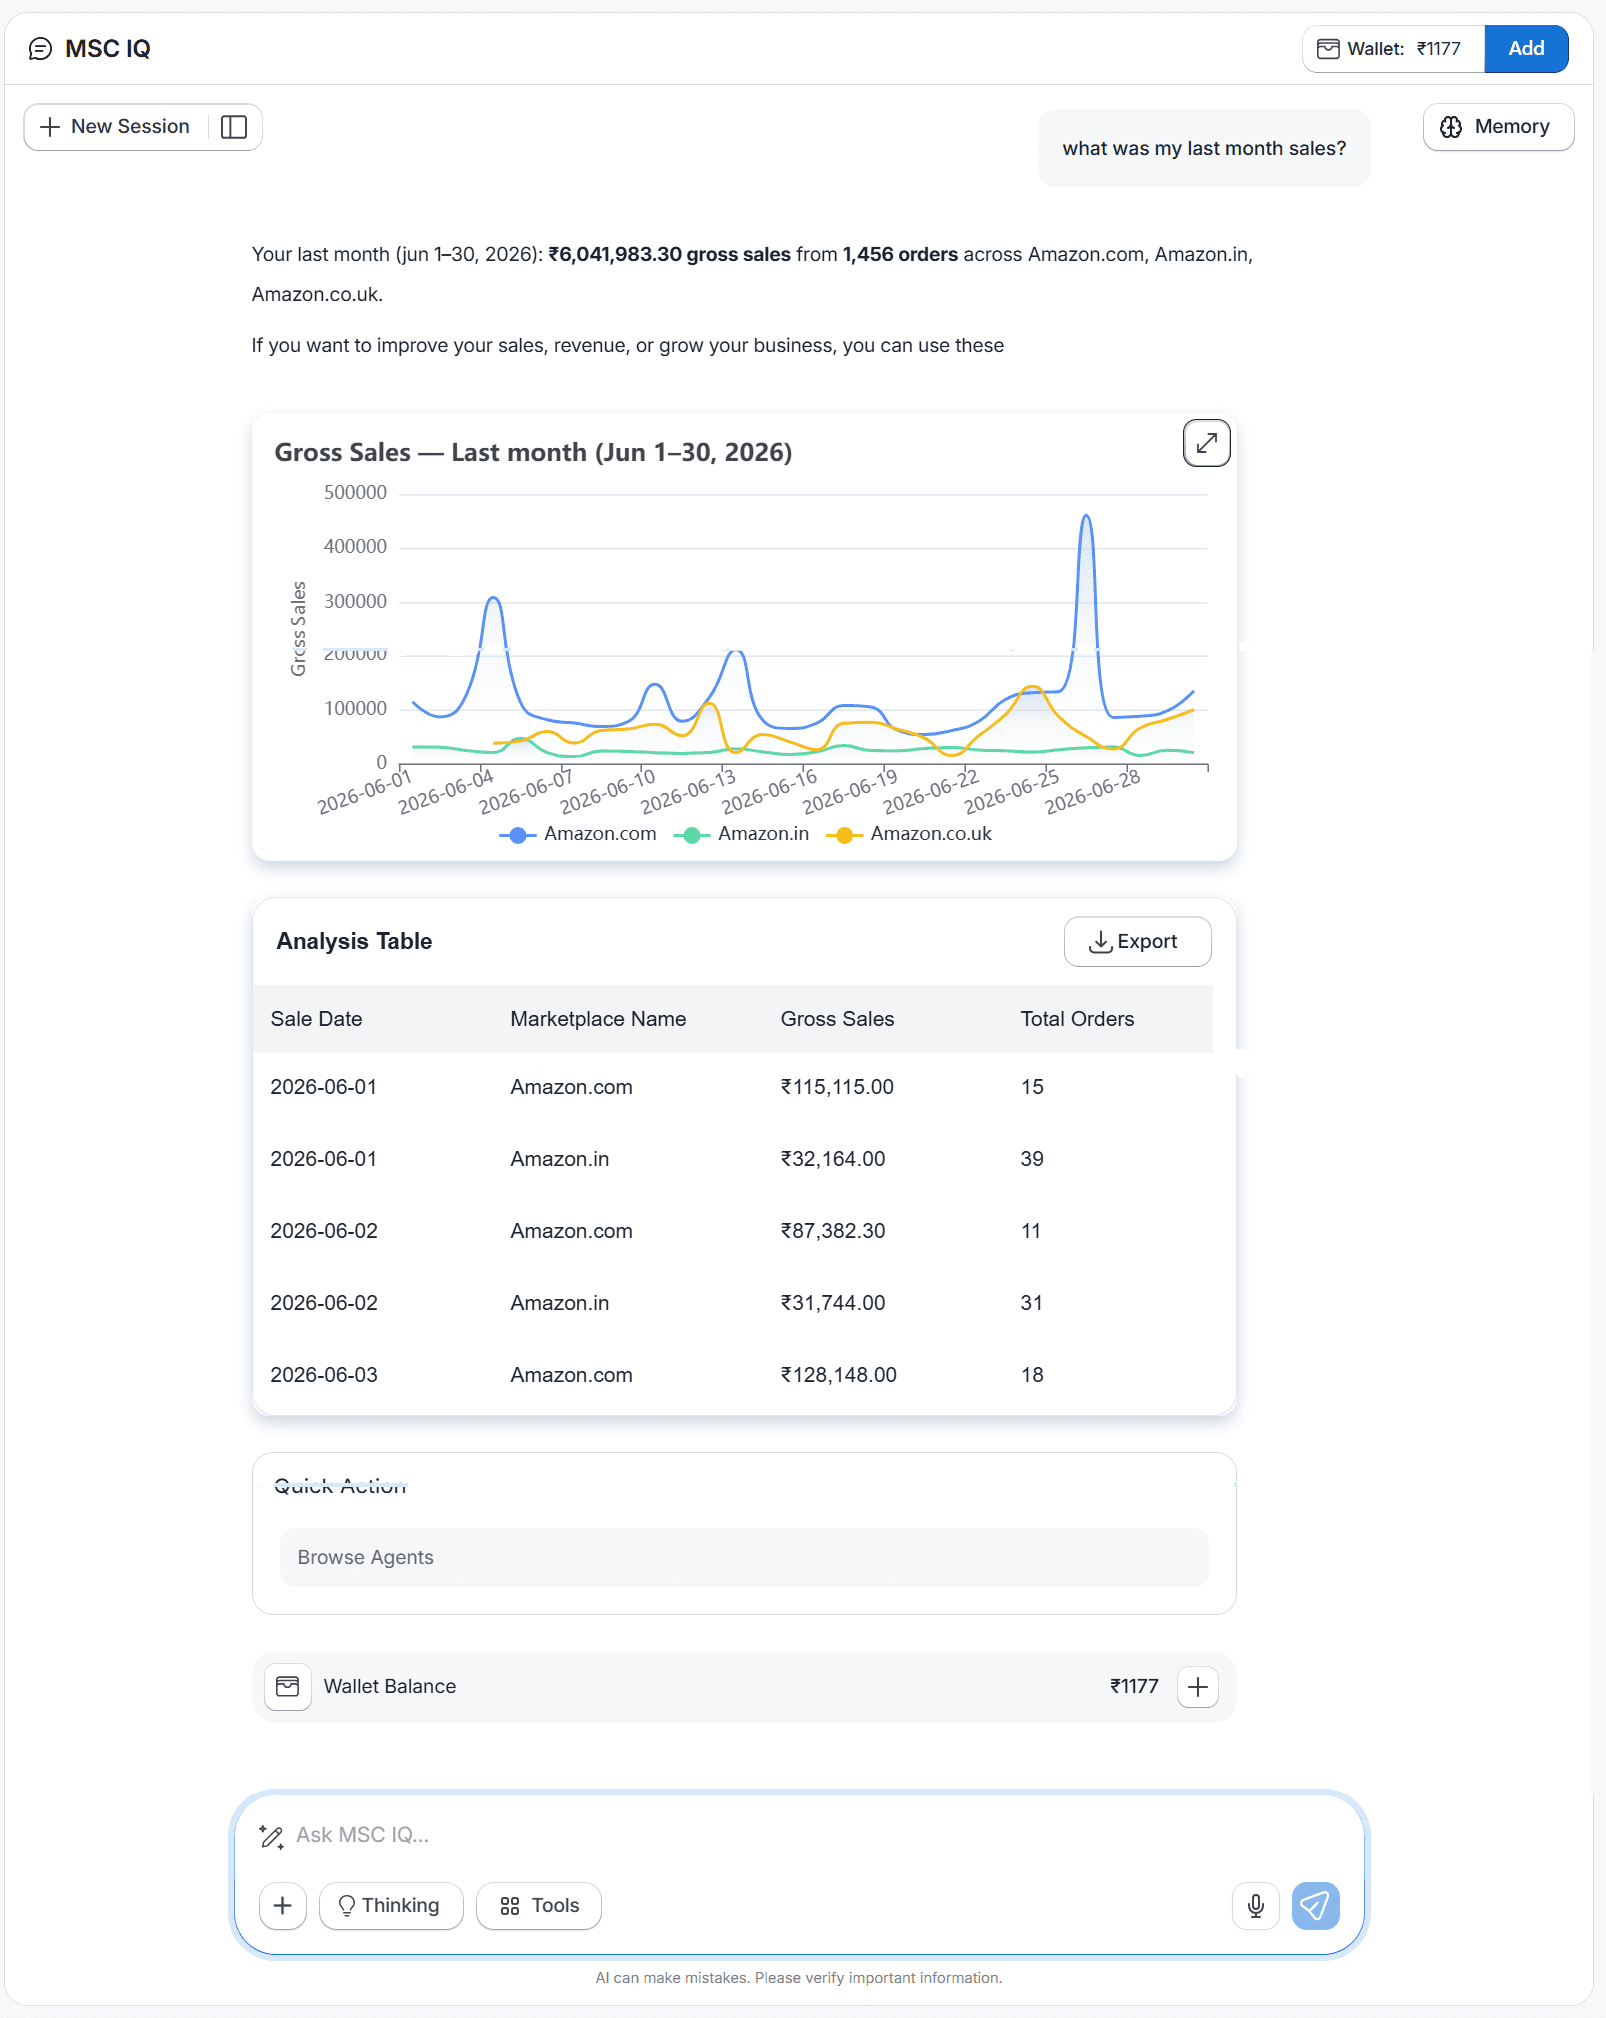Viewport: 1606px width, 2018px height.
Task: Export the Analysis Table
Action: click(1137, 942)
